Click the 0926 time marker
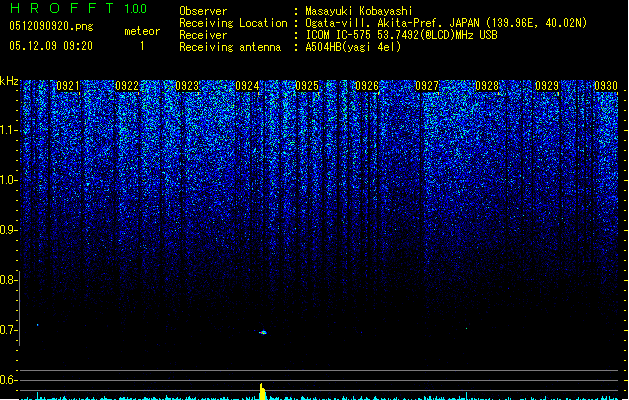The height and width of the screenshot is (400, 629). 367,85
